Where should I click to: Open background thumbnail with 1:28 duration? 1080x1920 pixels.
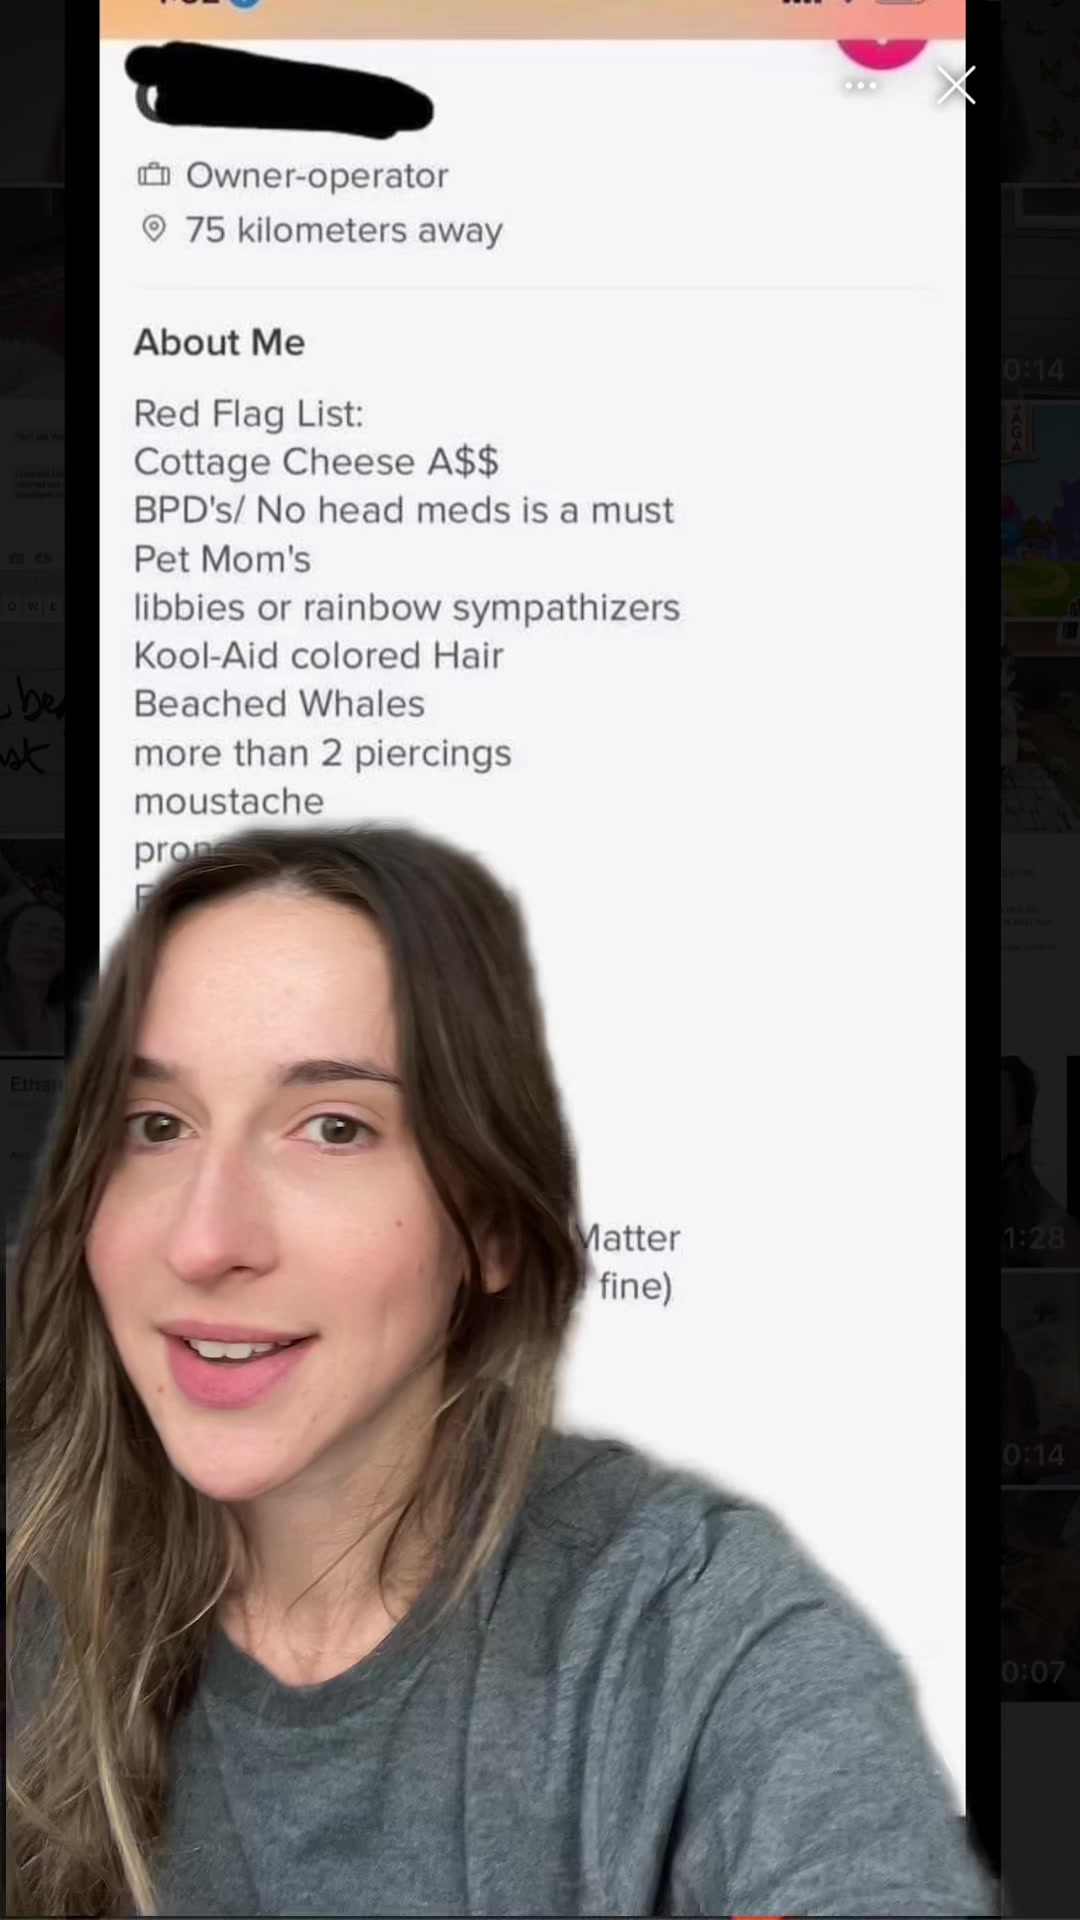pos(1040,1160)
